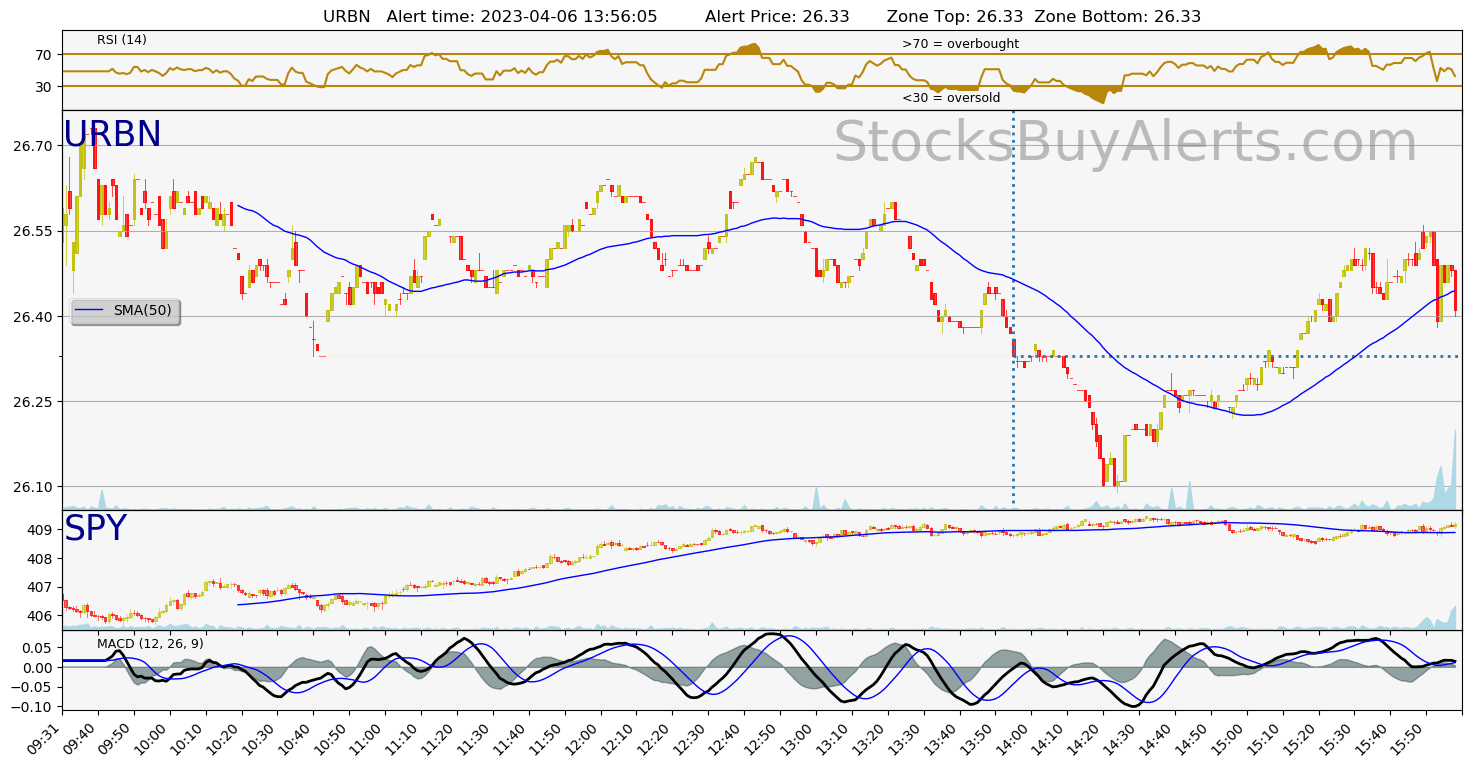The image size is (1476, 768).
Task: Click the RSI (14) label
Action: (x=122, y=40)
